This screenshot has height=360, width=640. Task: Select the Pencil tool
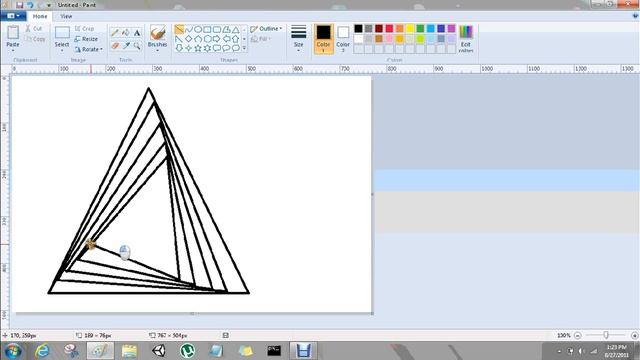tap(115, 33)
